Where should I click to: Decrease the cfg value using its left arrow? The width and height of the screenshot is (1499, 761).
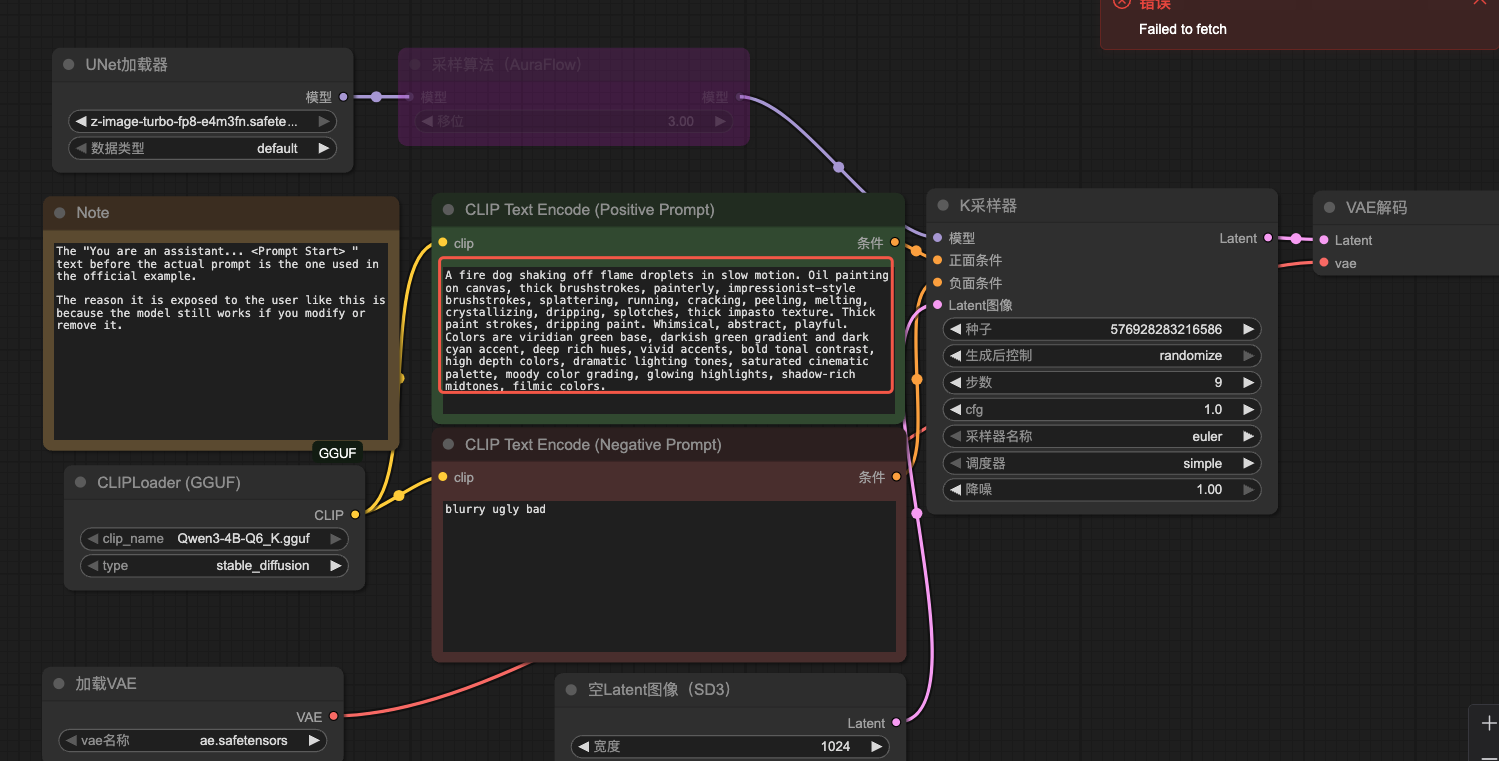point(955,410)
